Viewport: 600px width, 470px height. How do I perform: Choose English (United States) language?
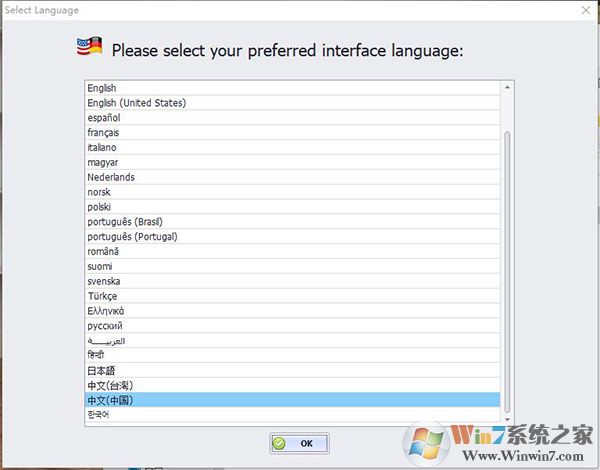pyautogui.click(x=292, y=103)
